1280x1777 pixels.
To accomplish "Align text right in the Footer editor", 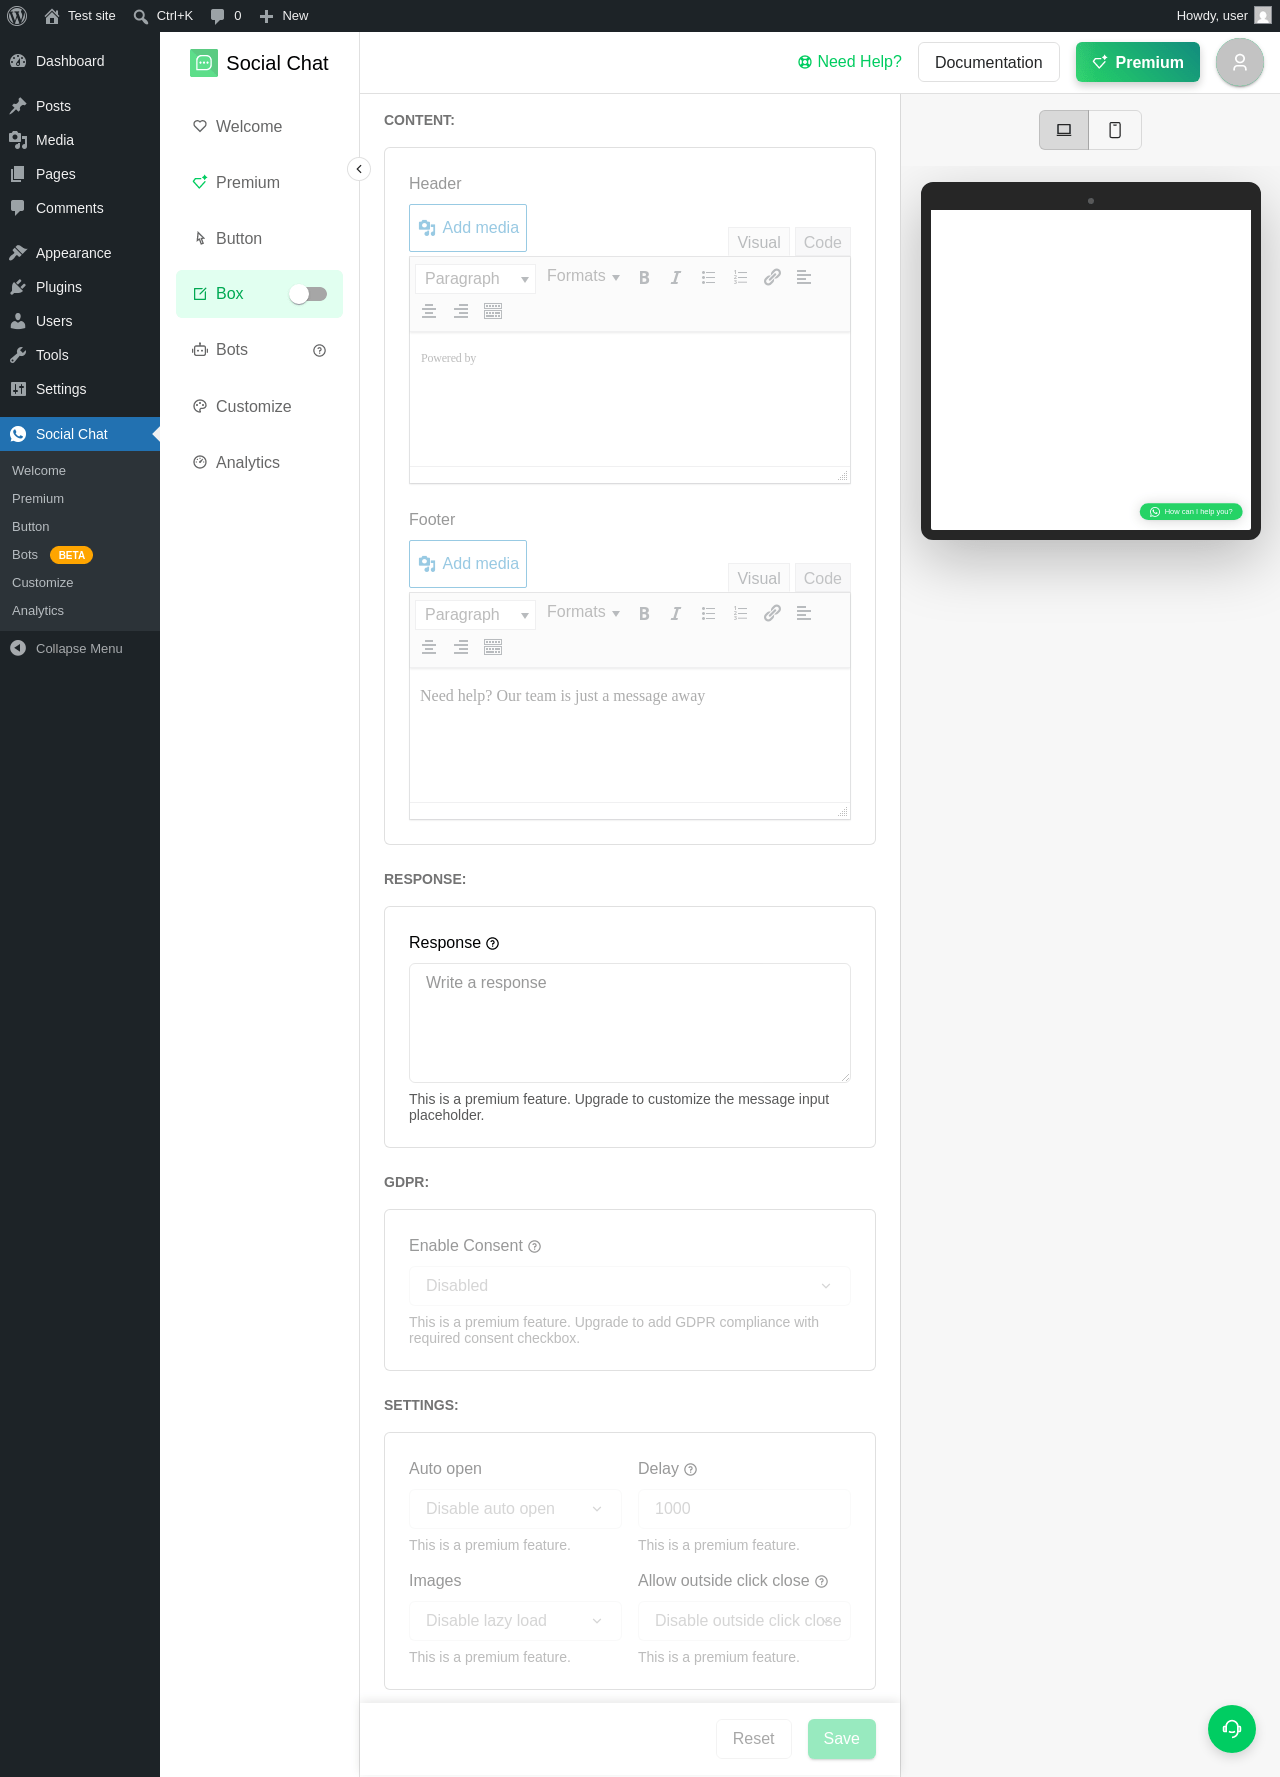I will [461, 648].
